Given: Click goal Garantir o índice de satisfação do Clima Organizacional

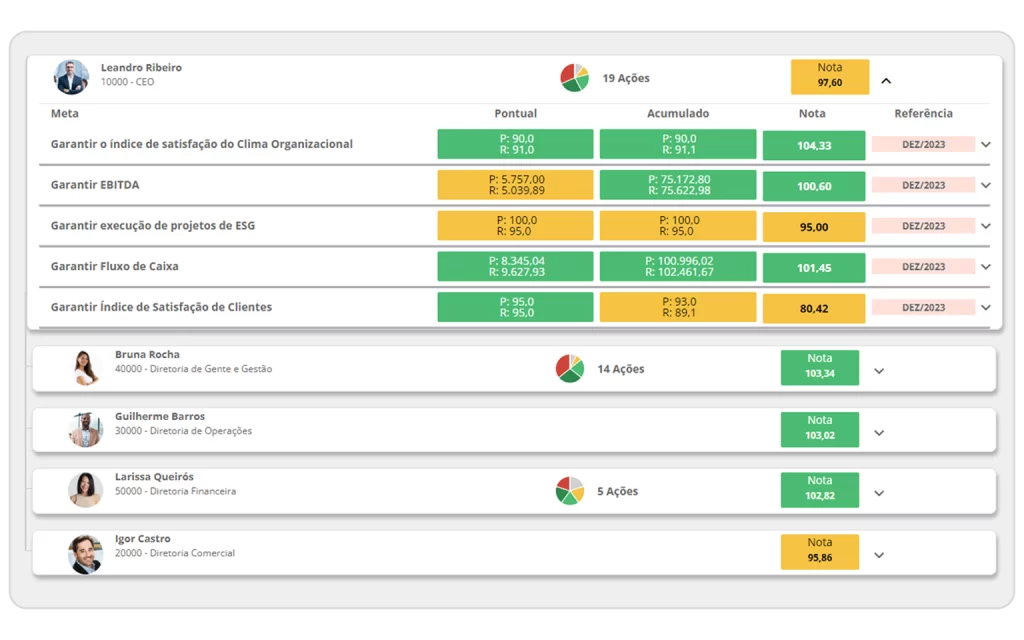Looking at the screenshot, I should 202,144.
